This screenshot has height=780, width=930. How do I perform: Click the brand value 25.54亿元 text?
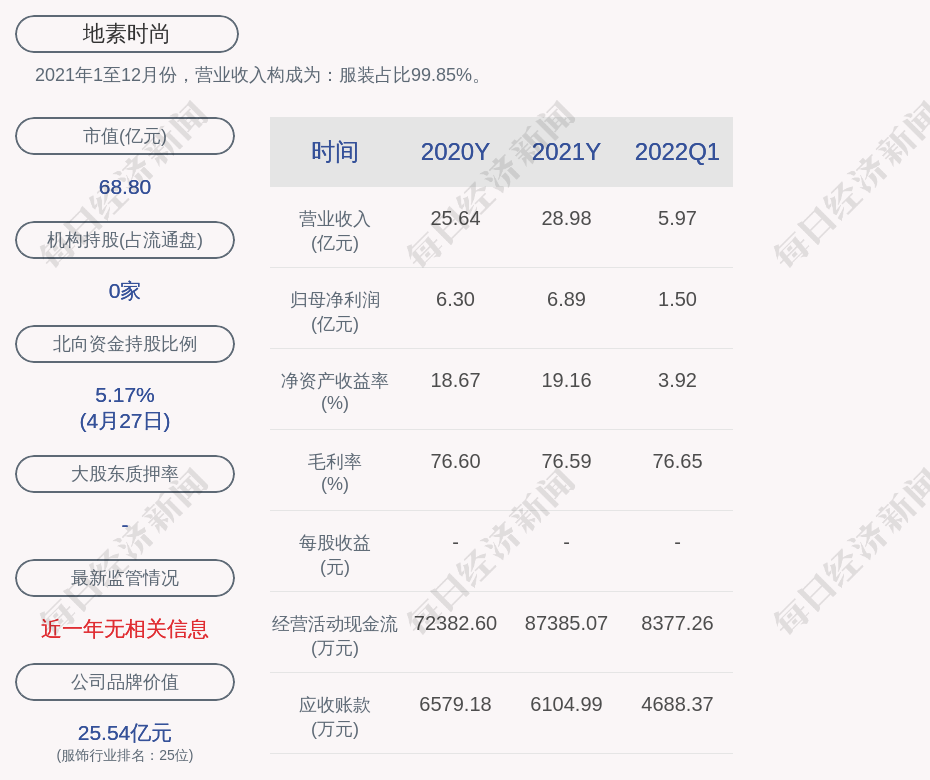click(125, 733)
